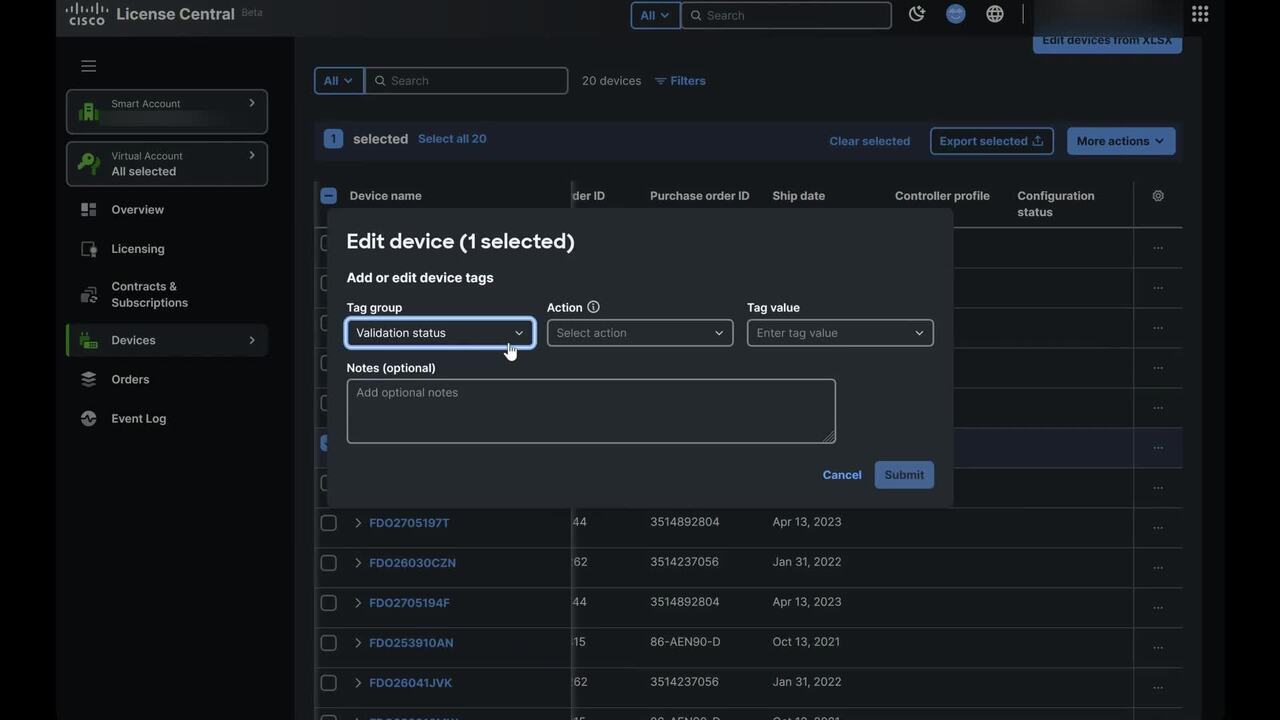Open device link FDO253910AN

pos(411,643)
